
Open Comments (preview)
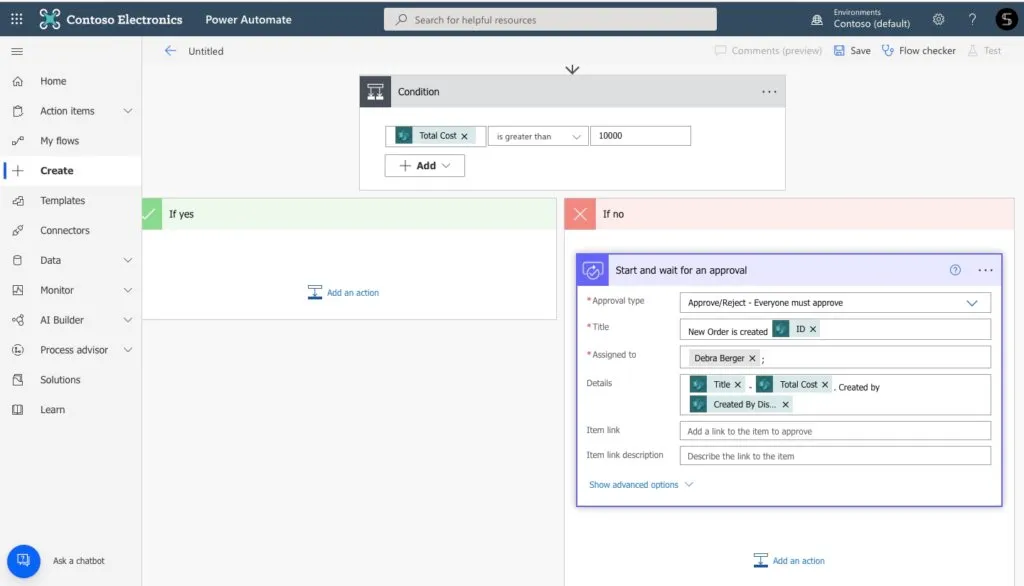click(x=768, y=50)
